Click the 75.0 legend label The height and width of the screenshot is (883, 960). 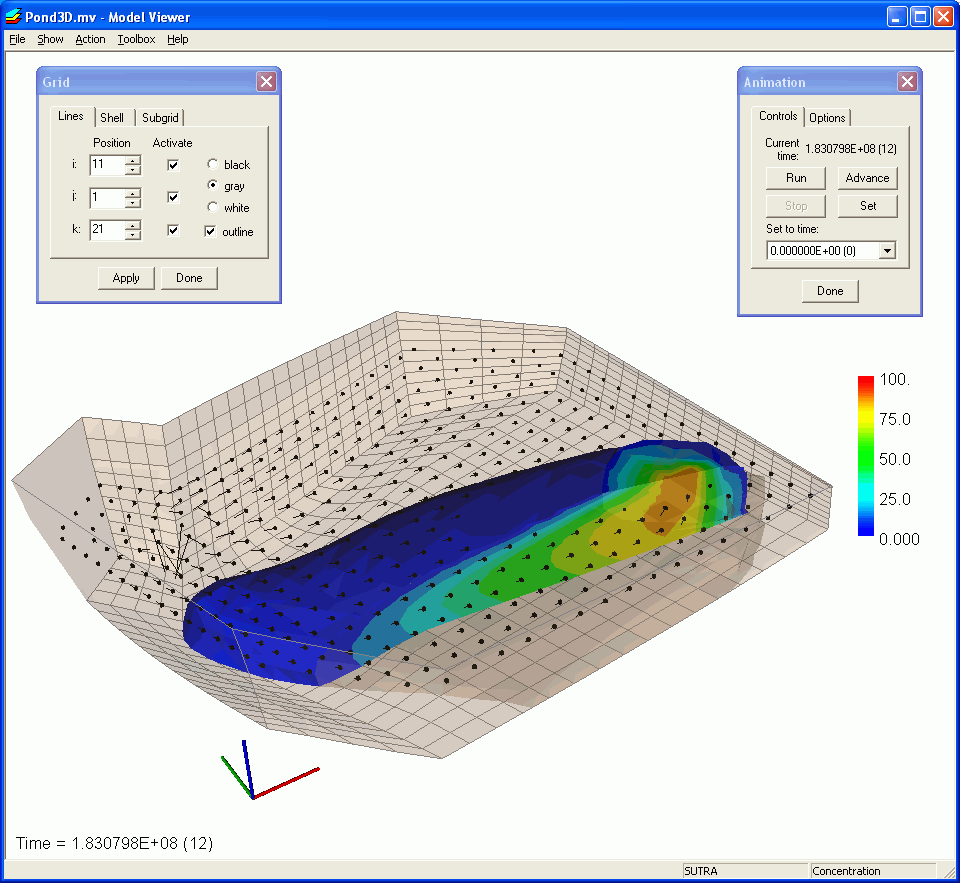(x=894, y=419)
